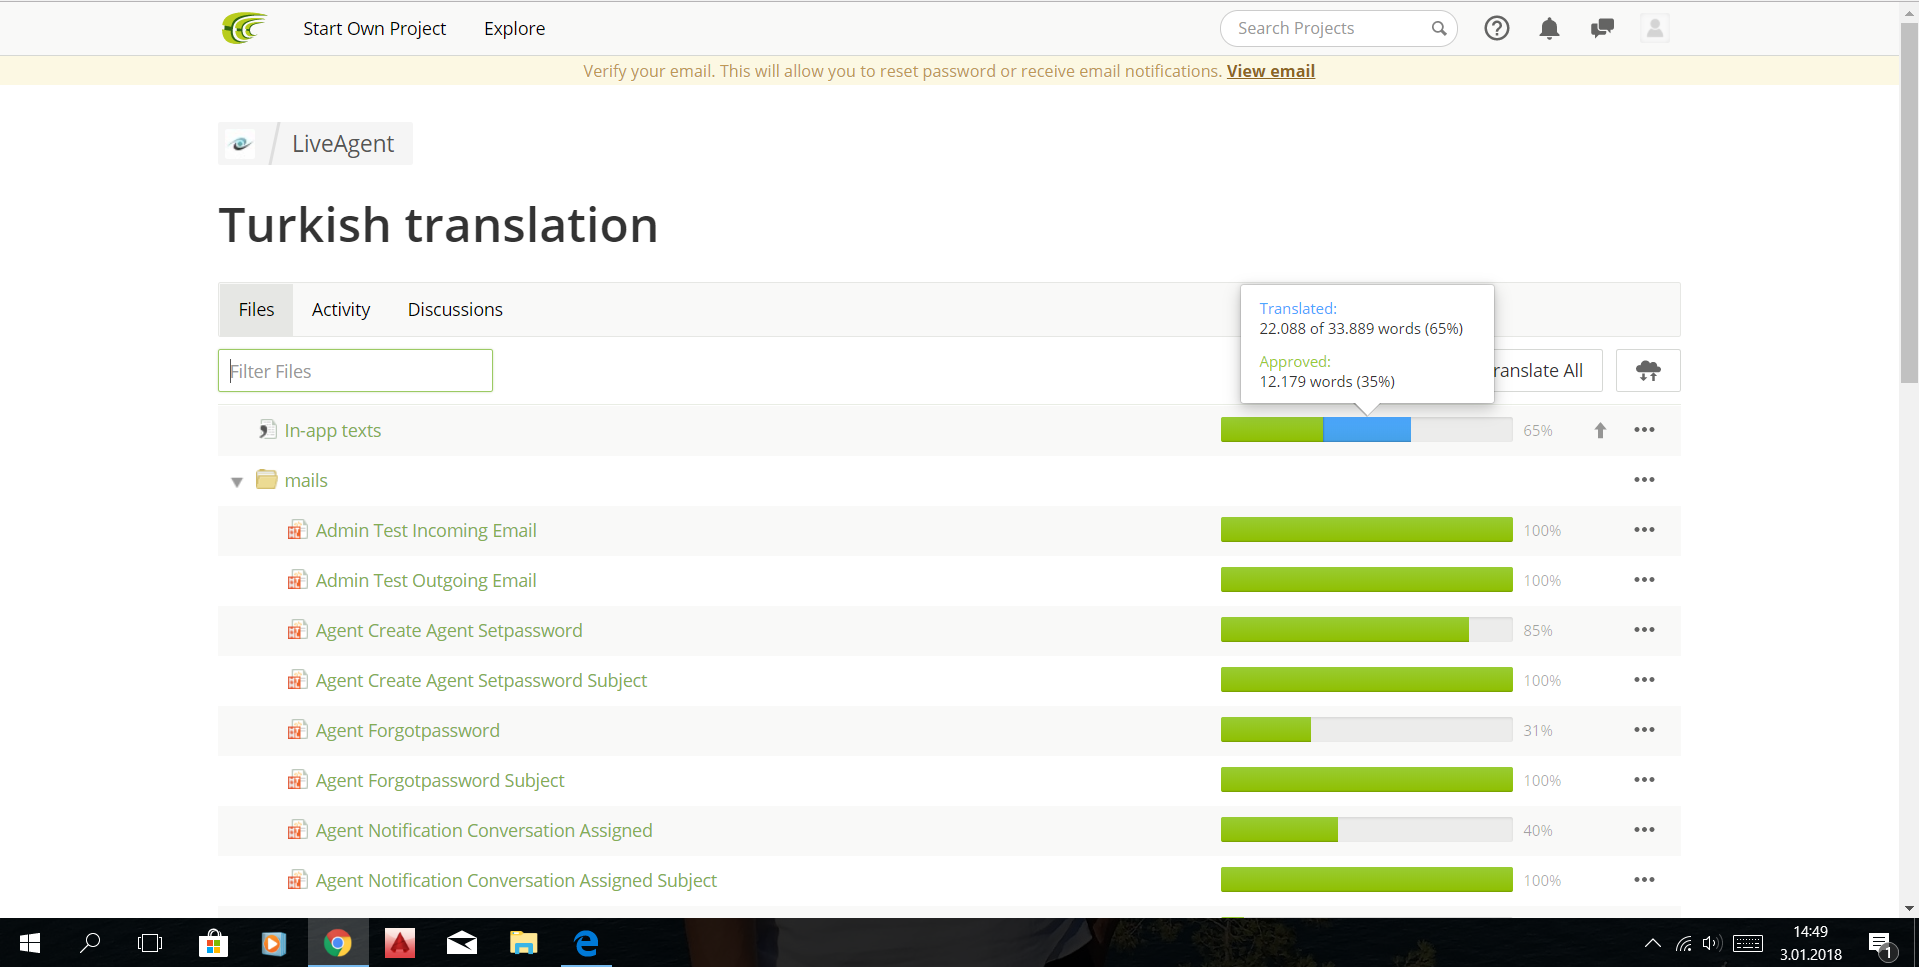Show hidden system tray icons chevron
The height and width of the screenshot is (967, 1919).
(x=1653, y=943)
